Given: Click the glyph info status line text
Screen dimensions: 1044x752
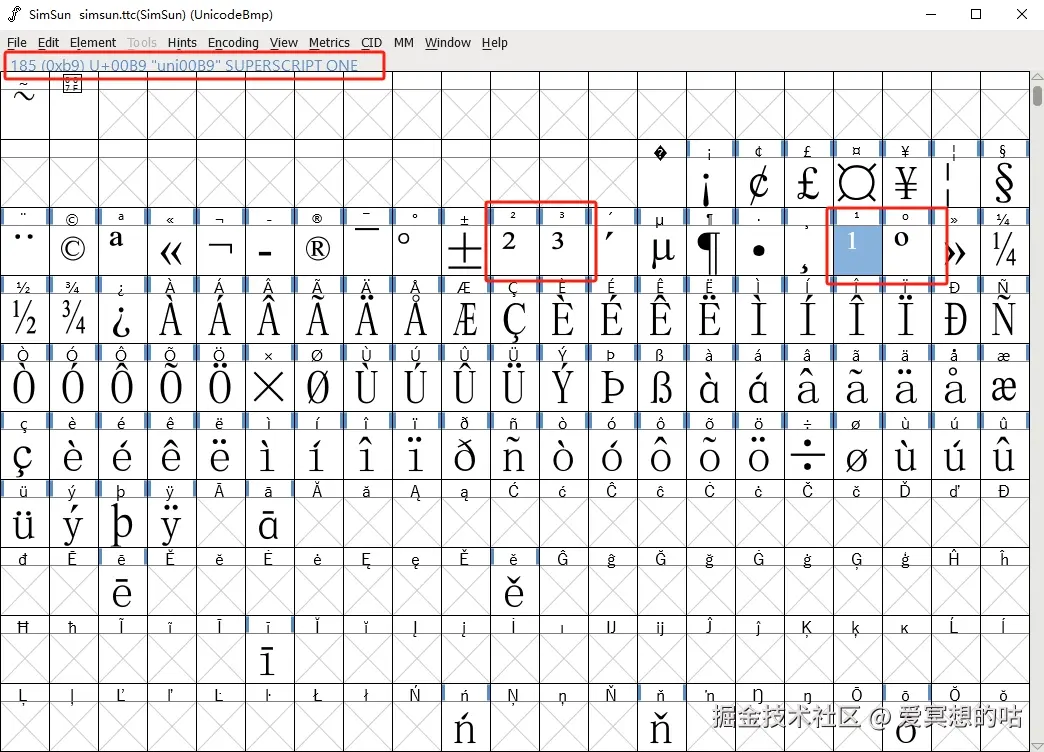Looking at the screenshot, I should [184, 65].
